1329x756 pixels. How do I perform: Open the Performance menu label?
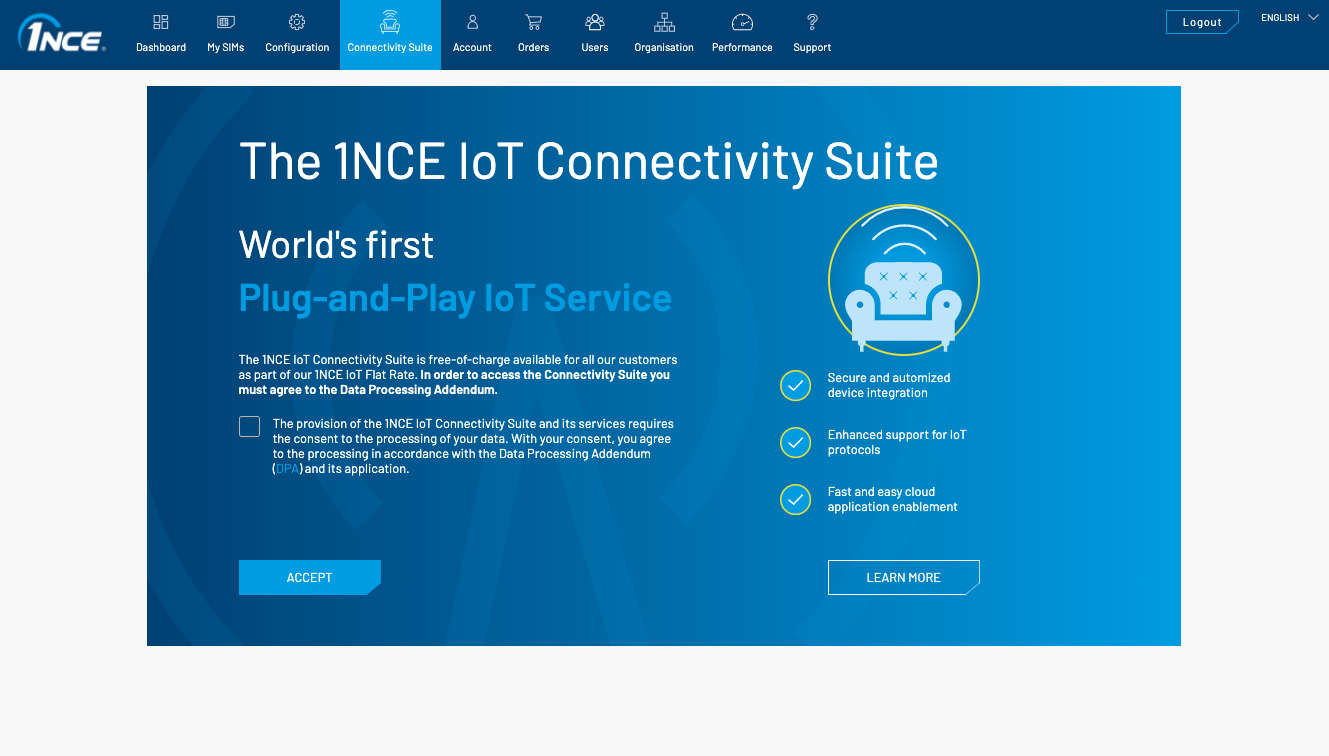pyautogui.click(x=742, y=47)
